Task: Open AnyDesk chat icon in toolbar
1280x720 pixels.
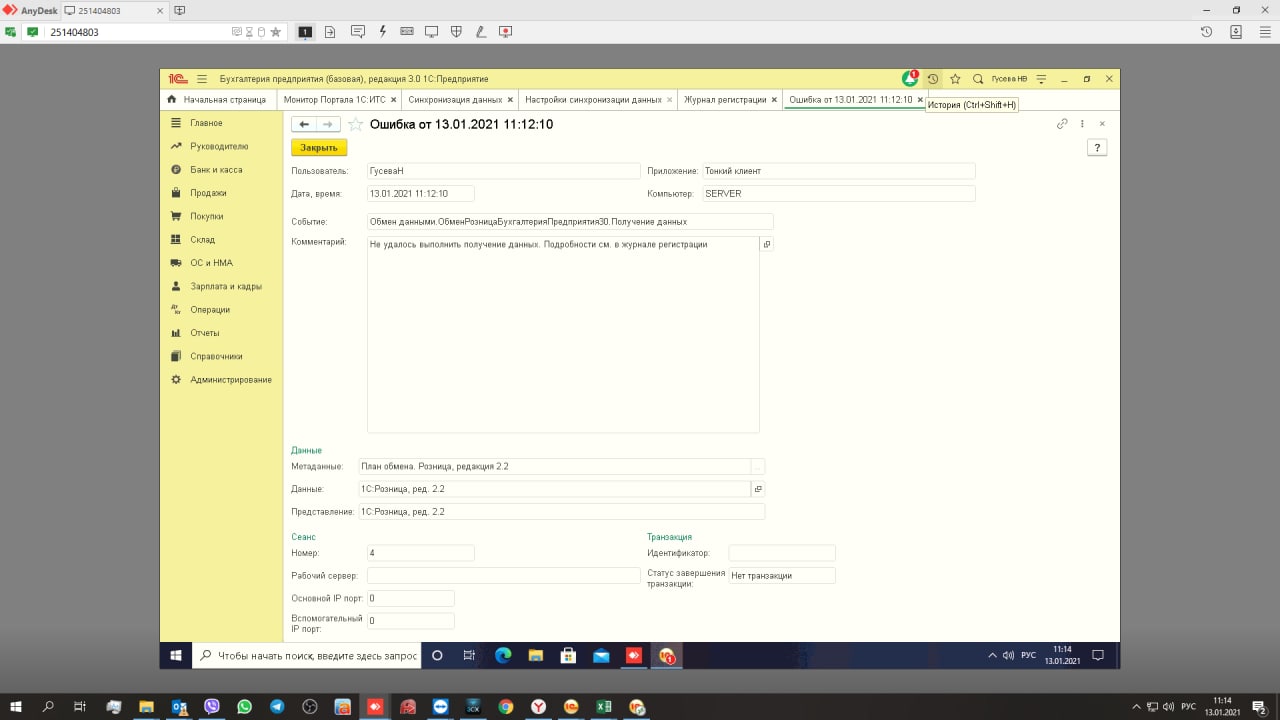Action: (358, 32)
